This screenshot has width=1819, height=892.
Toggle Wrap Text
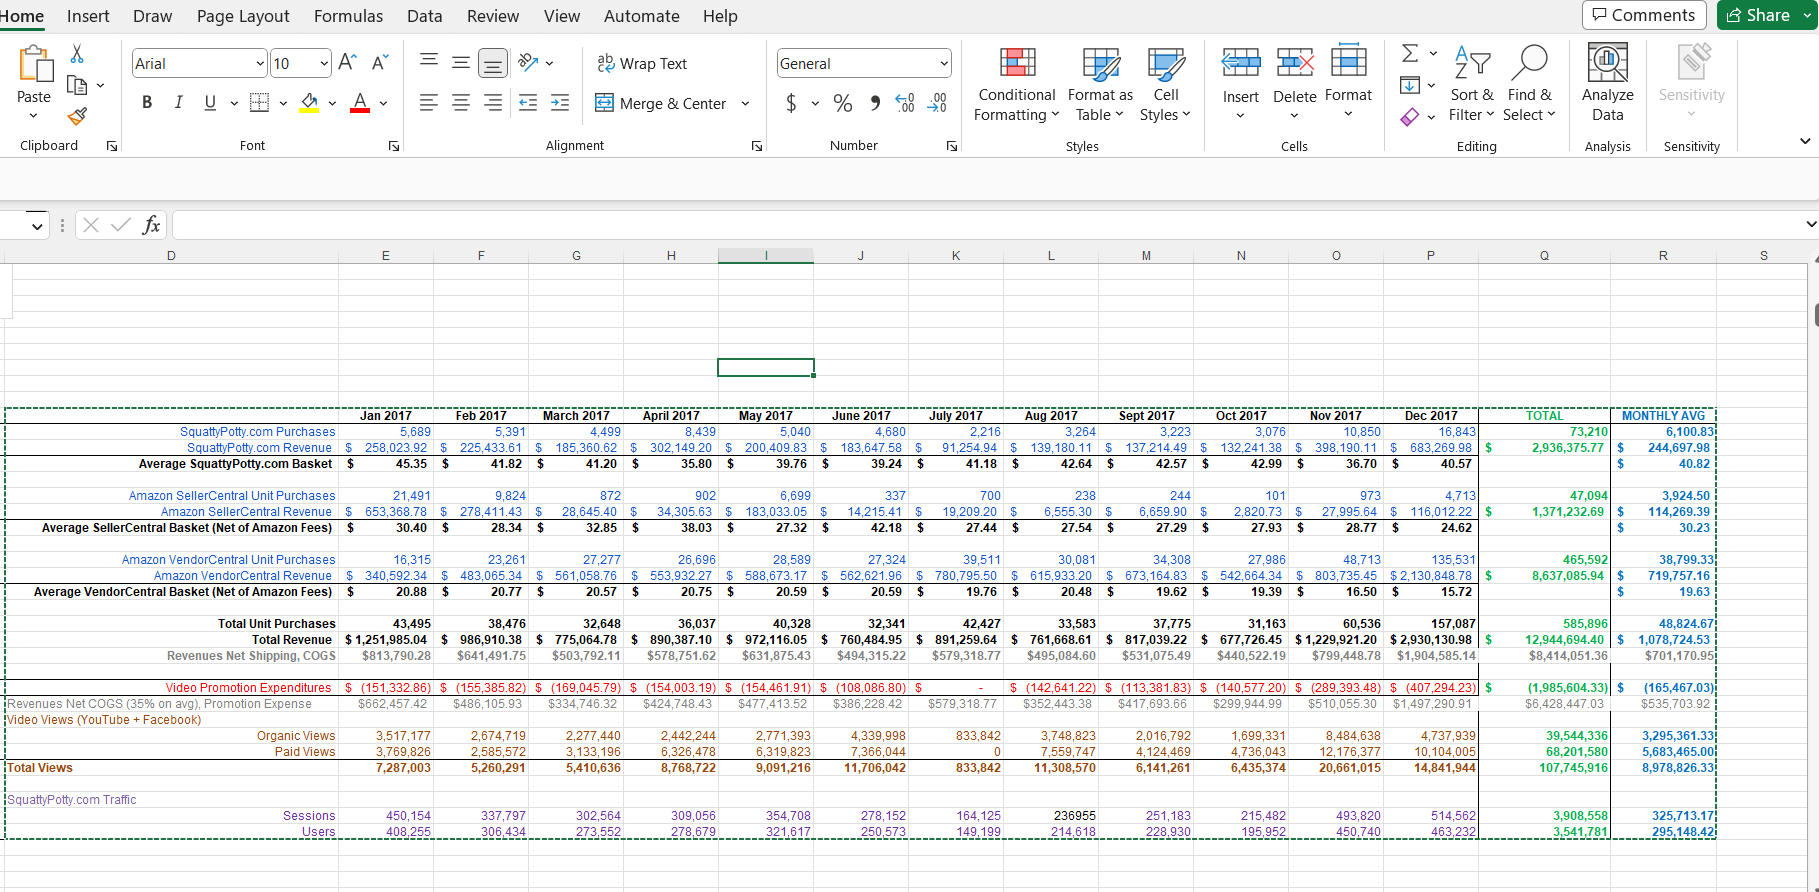pyautogui.click(x=642, y=63)
